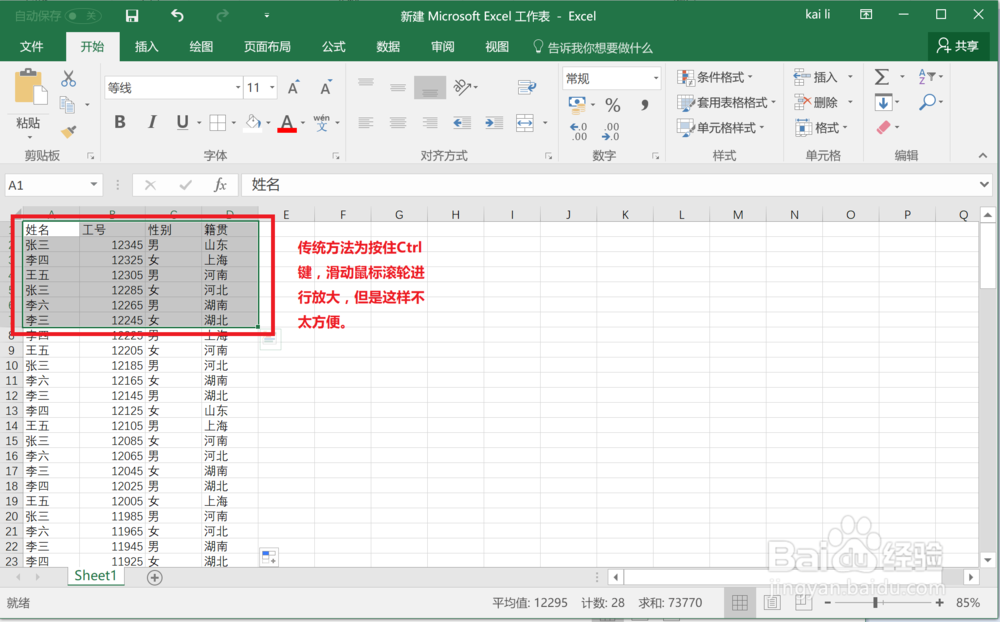The width and height of the screenshot is (1000, 622).
Task: Click the accounting currency format icon
Action: click(577, 103)
